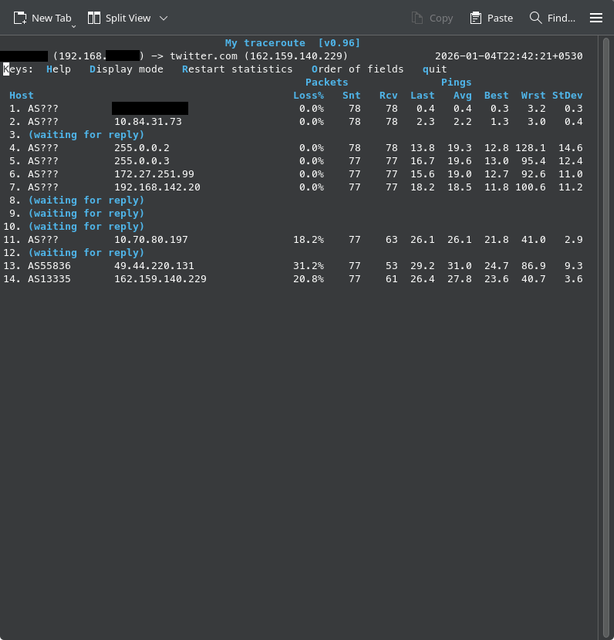Click the 128.1 worst ping value
The width and height of the screenshot is (614, 640).
[x=530, y=148]
